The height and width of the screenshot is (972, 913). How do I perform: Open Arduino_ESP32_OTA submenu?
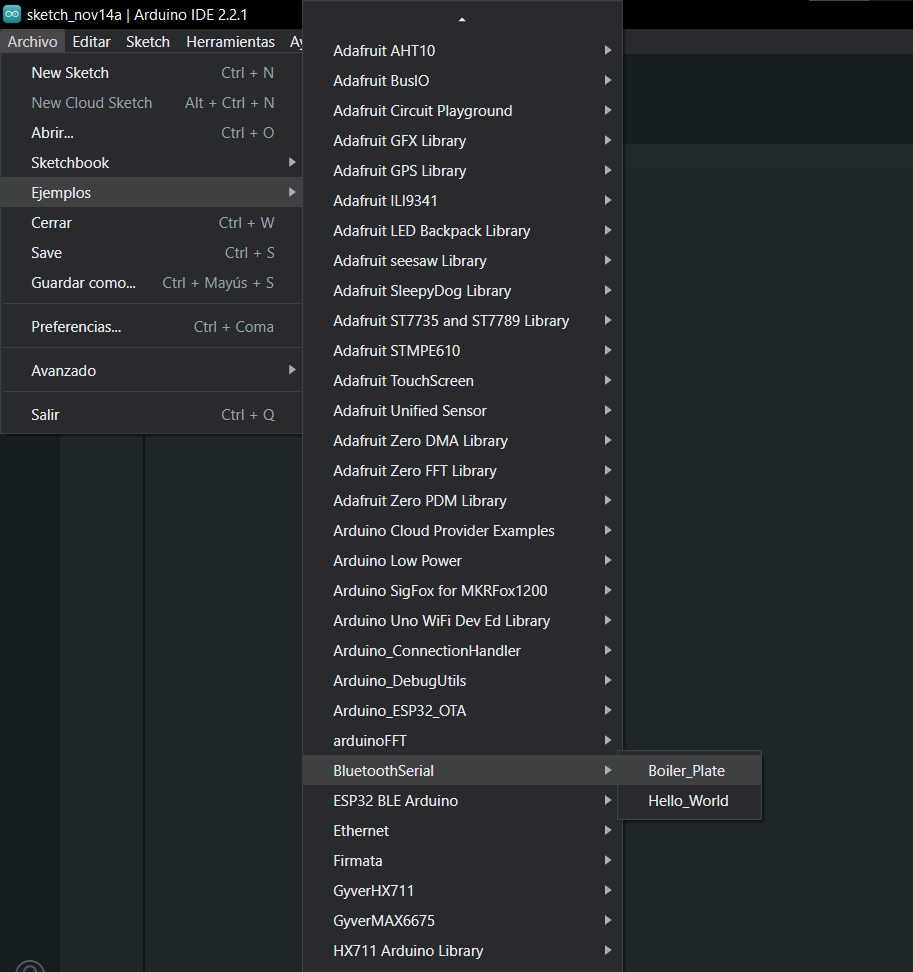coord(462,711)
